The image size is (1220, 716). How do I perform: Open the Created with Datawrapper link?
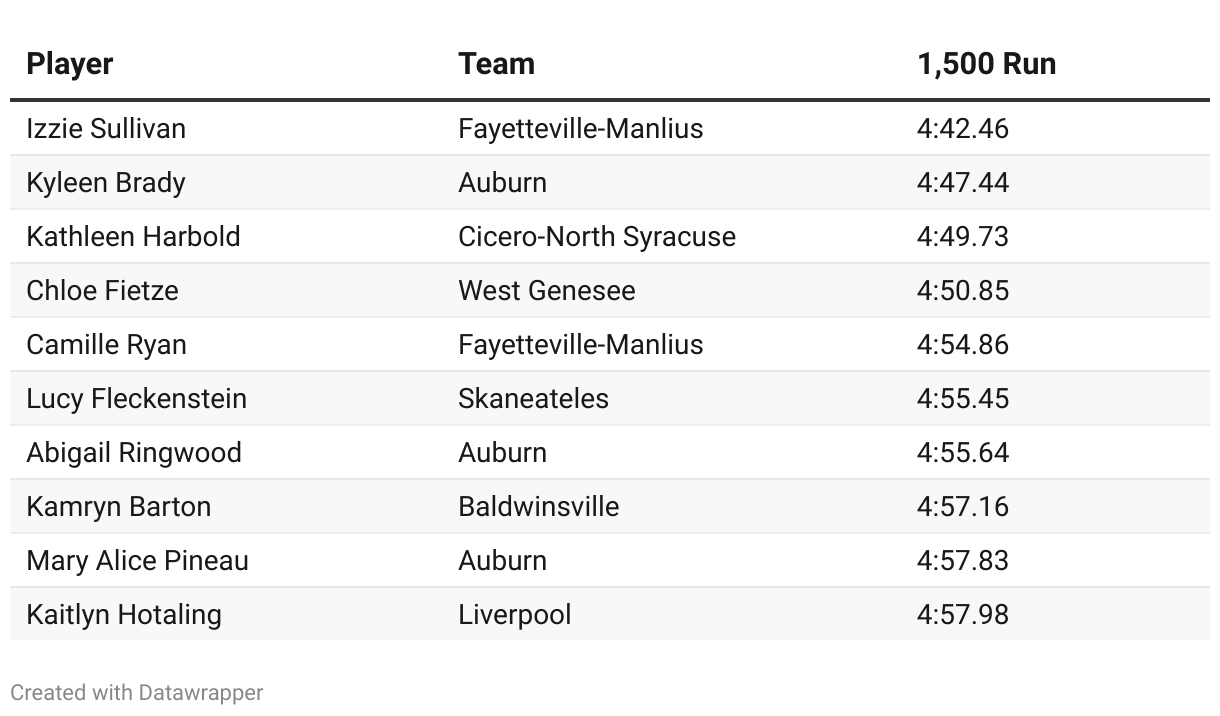[137, 692]
